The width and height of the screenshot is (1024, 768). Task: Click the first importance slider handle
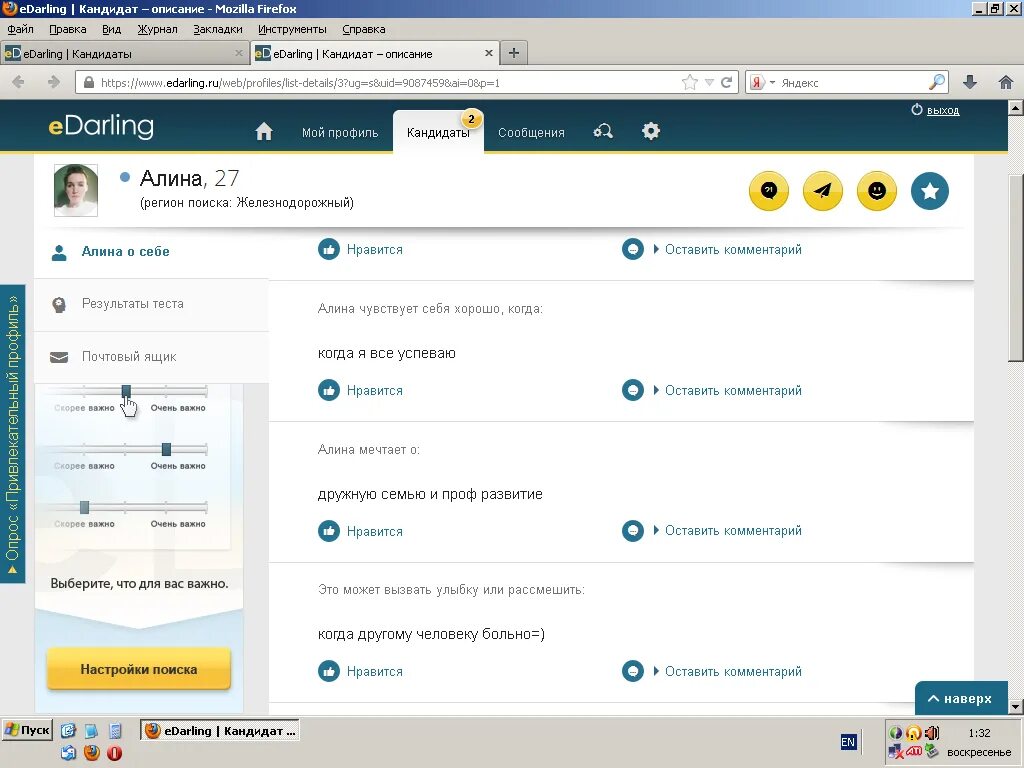(126, 391)
